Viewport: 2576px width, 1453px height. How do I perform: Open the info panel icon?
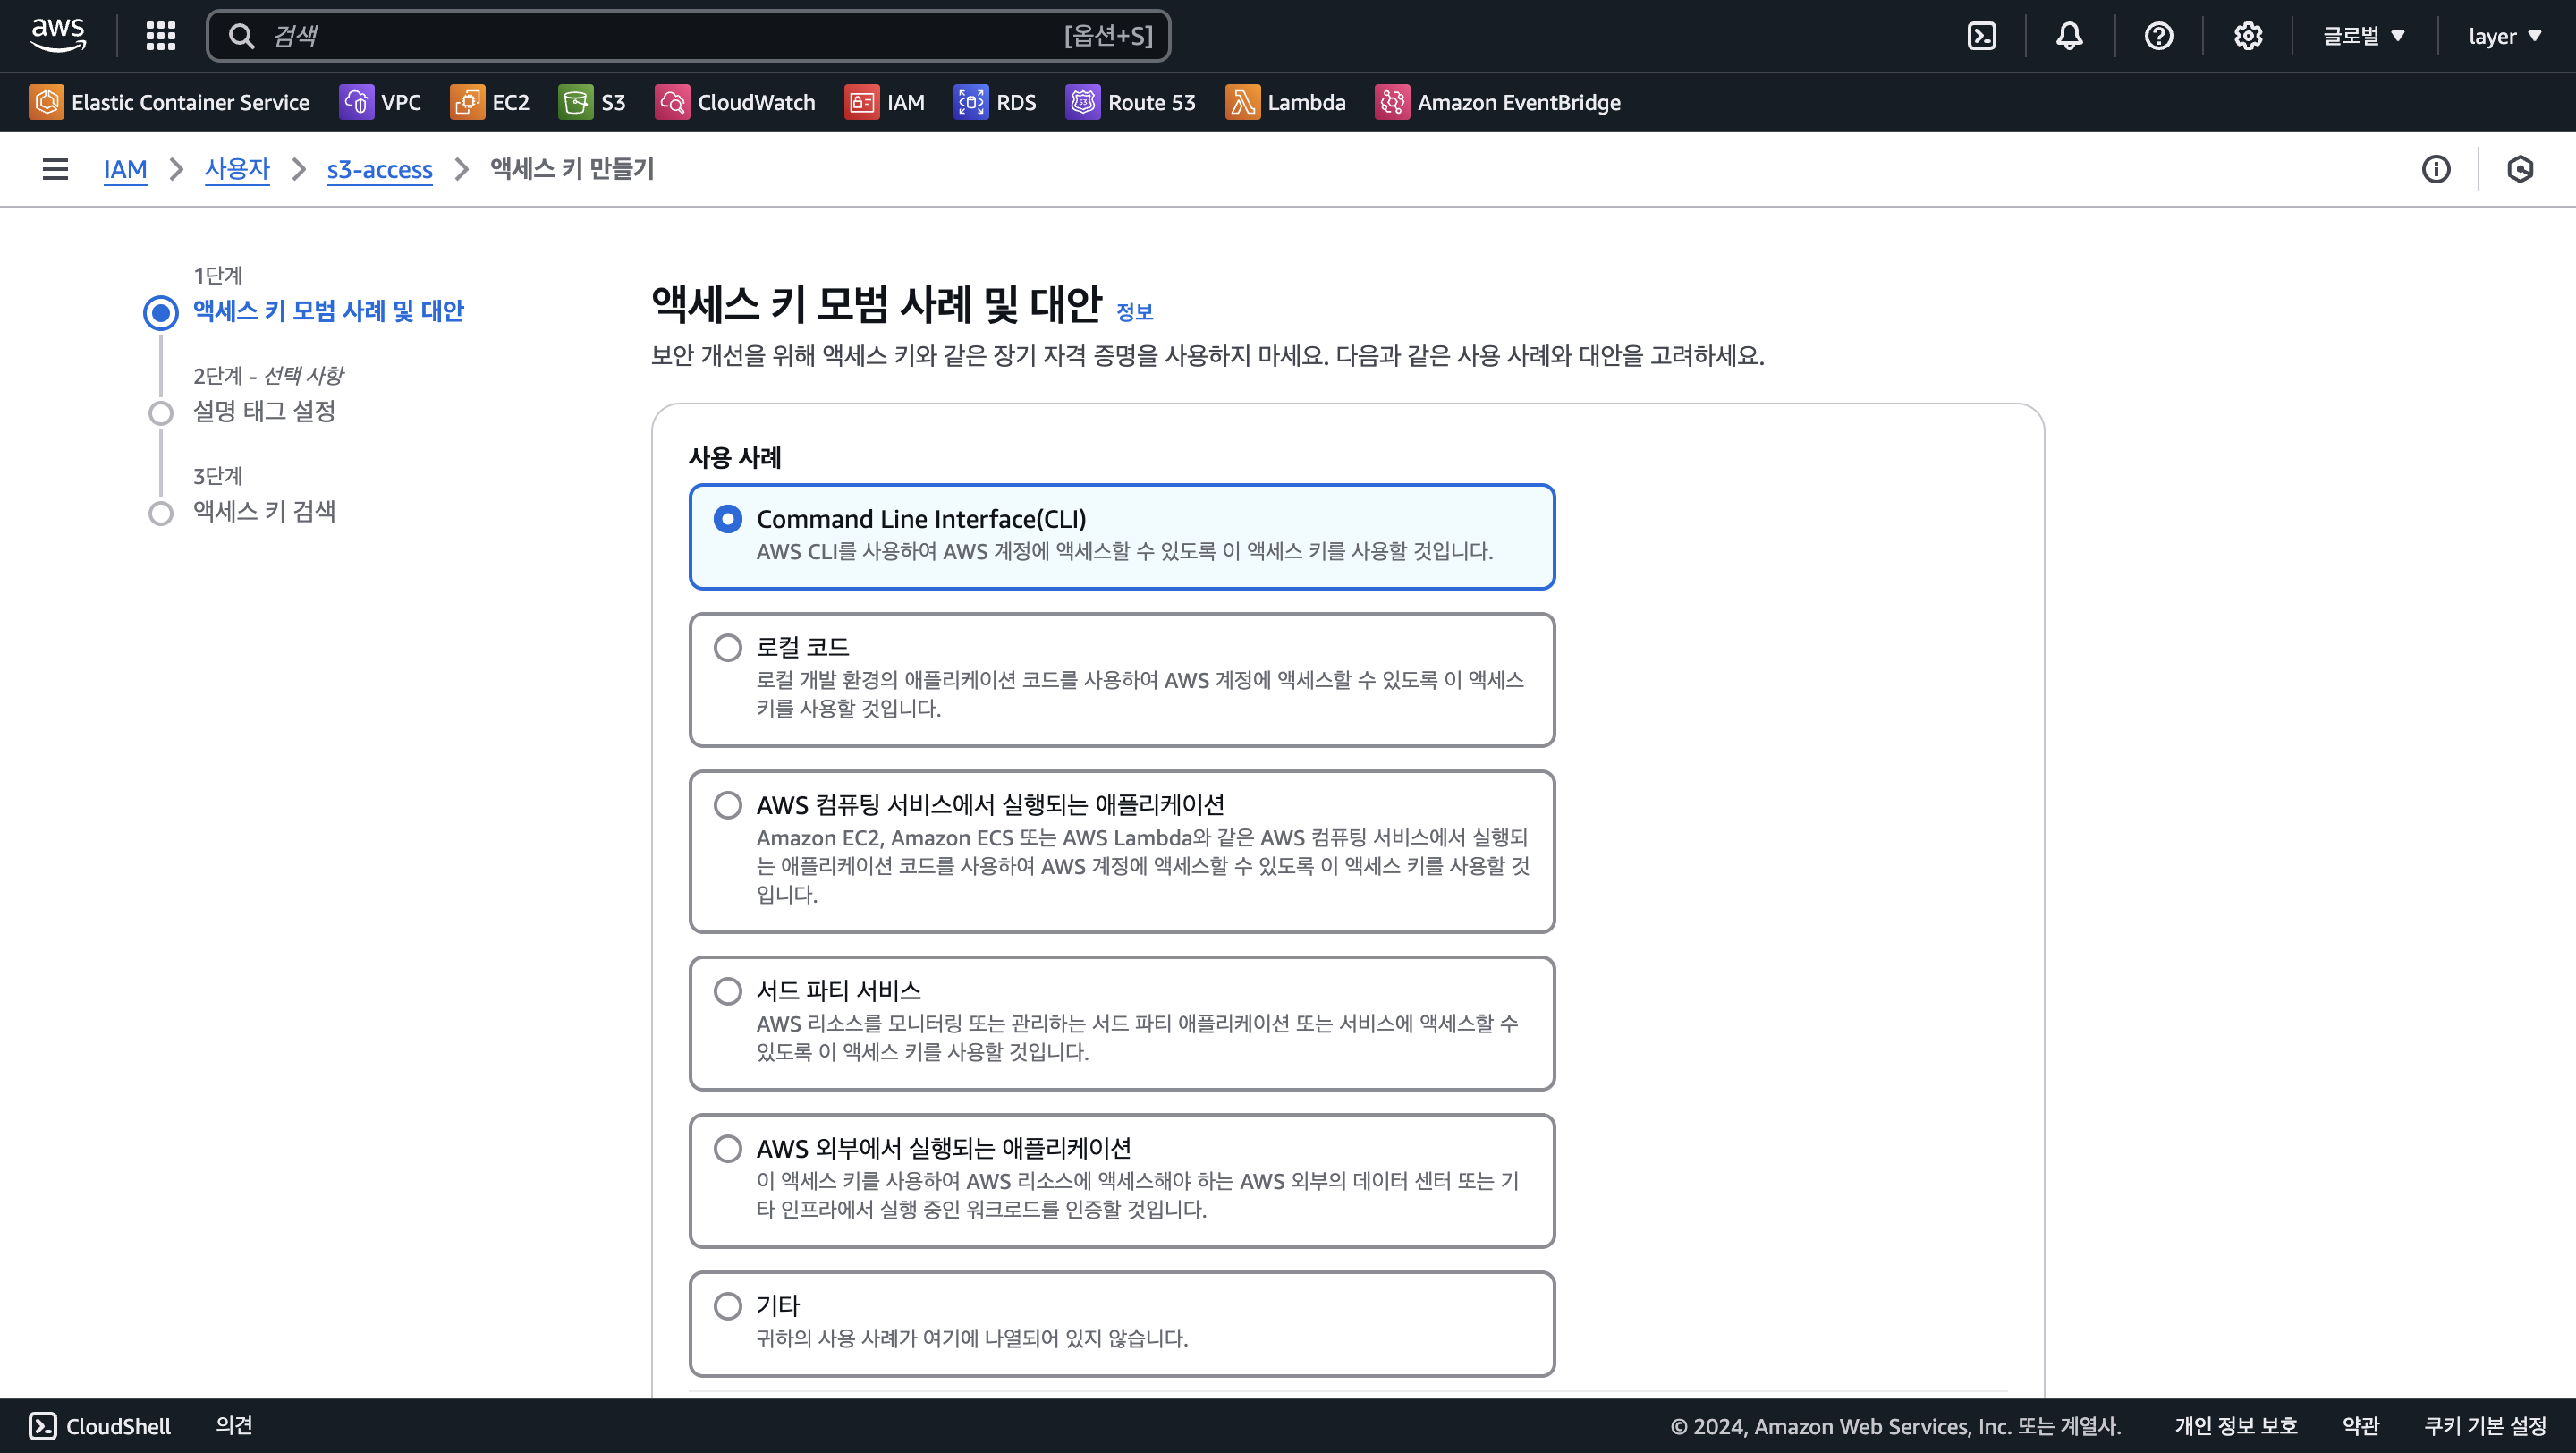(x=2436, y=169)
